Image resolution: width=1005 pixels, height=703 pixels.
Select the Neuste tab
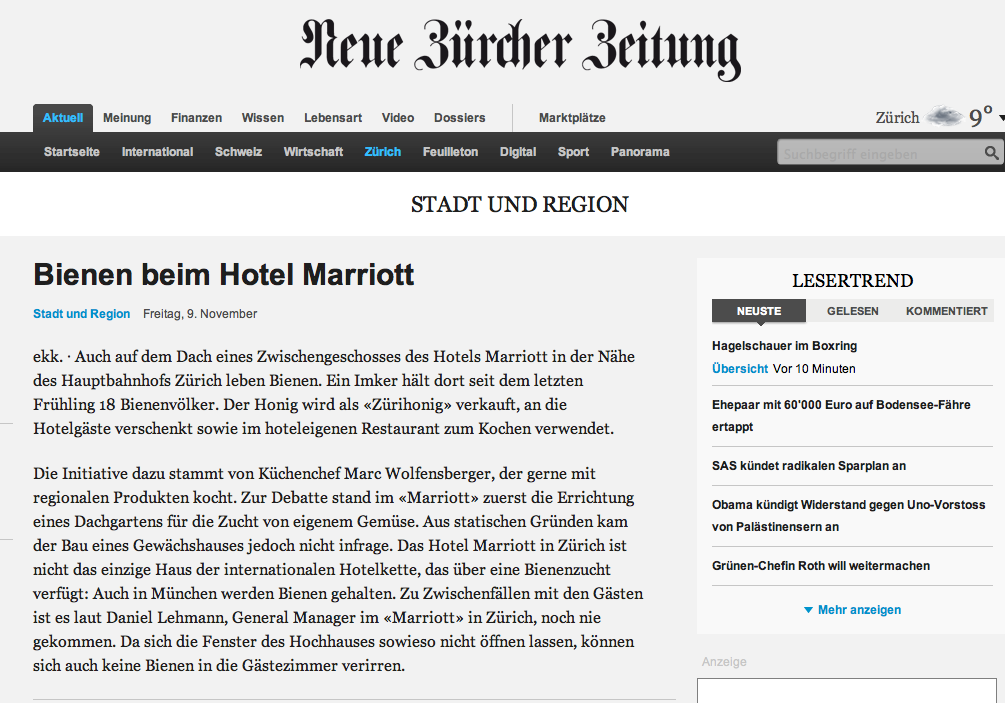pyautogui.click(x=759, y=311)
